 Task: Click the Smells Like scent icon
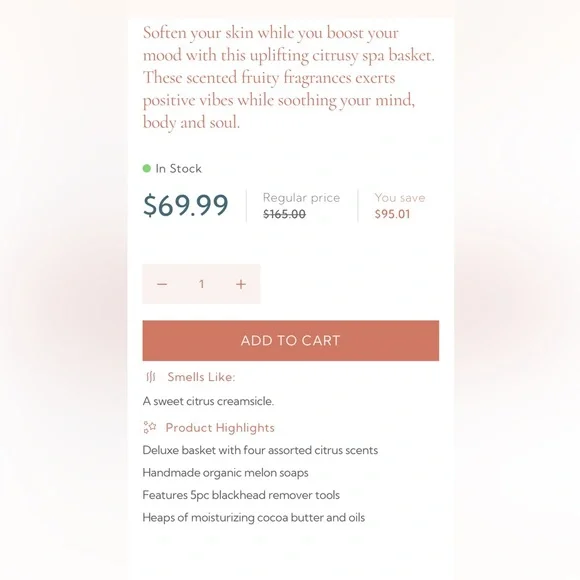coord(151,377)
